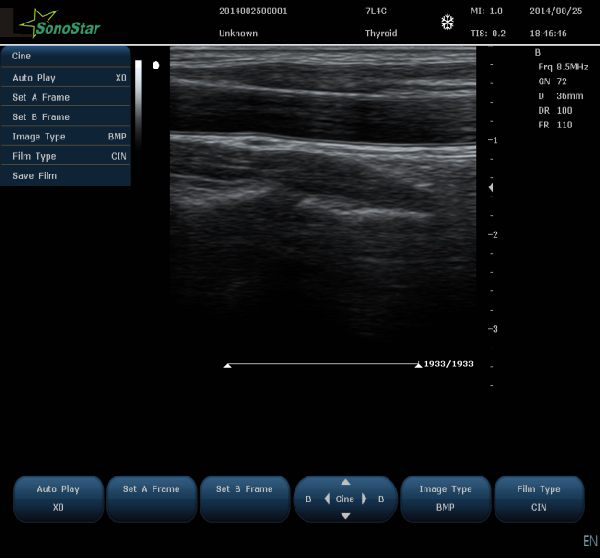This screenshot has height=558, width=600.
Task: Click the cine frame progress bar
Action: pos(322,365)
